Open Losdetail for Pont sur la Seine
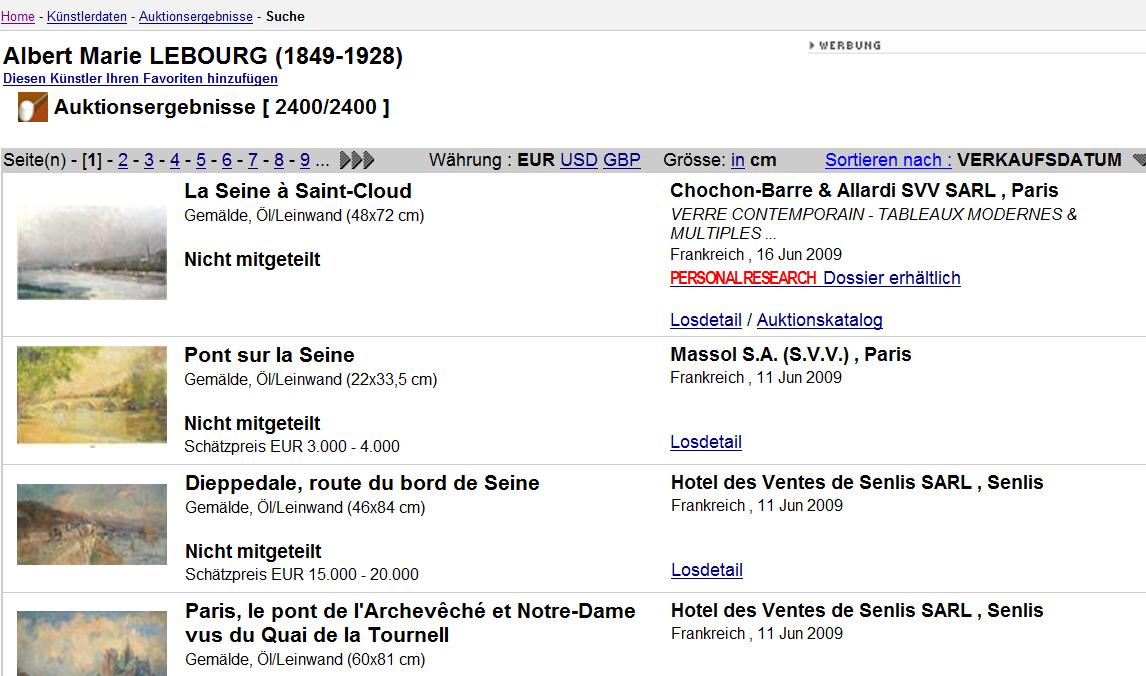The image size is (1146, 676). coord(706,442)
